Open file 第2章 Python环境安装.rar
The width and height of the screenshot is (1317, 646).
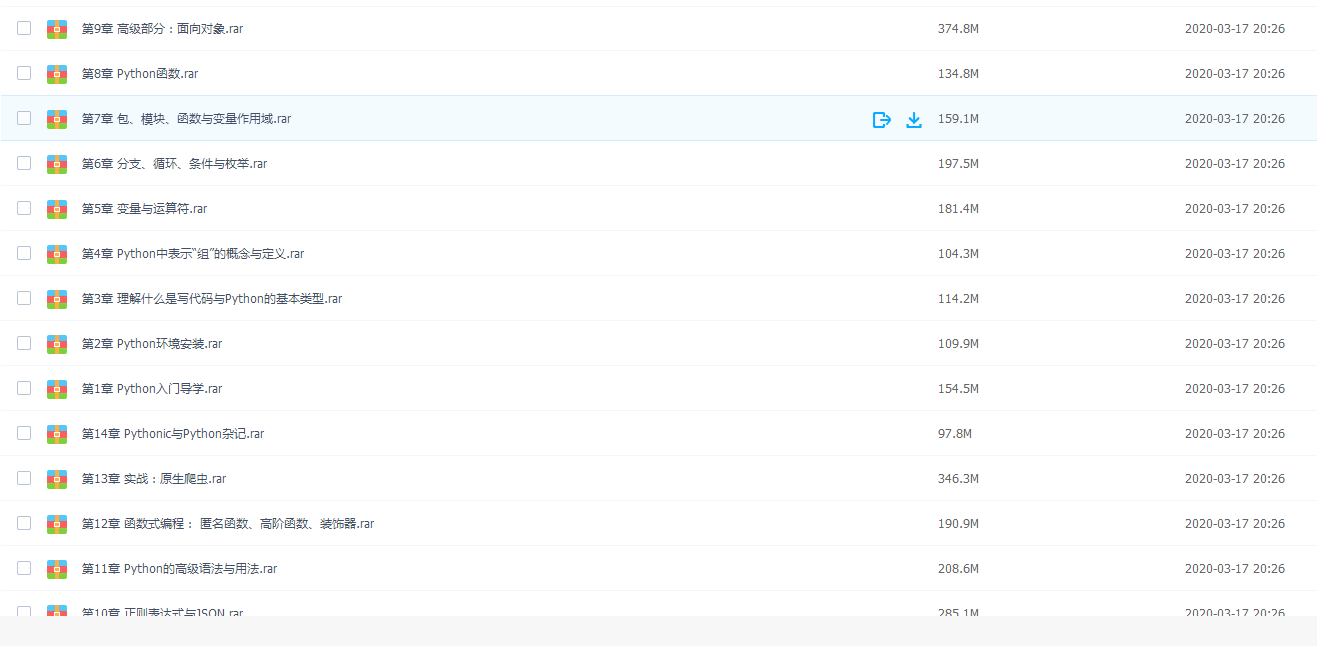pos(152,344)
